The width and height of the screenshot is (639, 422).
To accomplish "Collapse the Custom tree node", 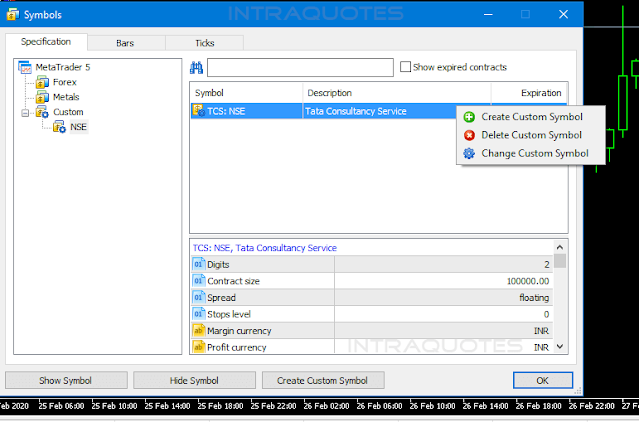I will tap(25, 113).
